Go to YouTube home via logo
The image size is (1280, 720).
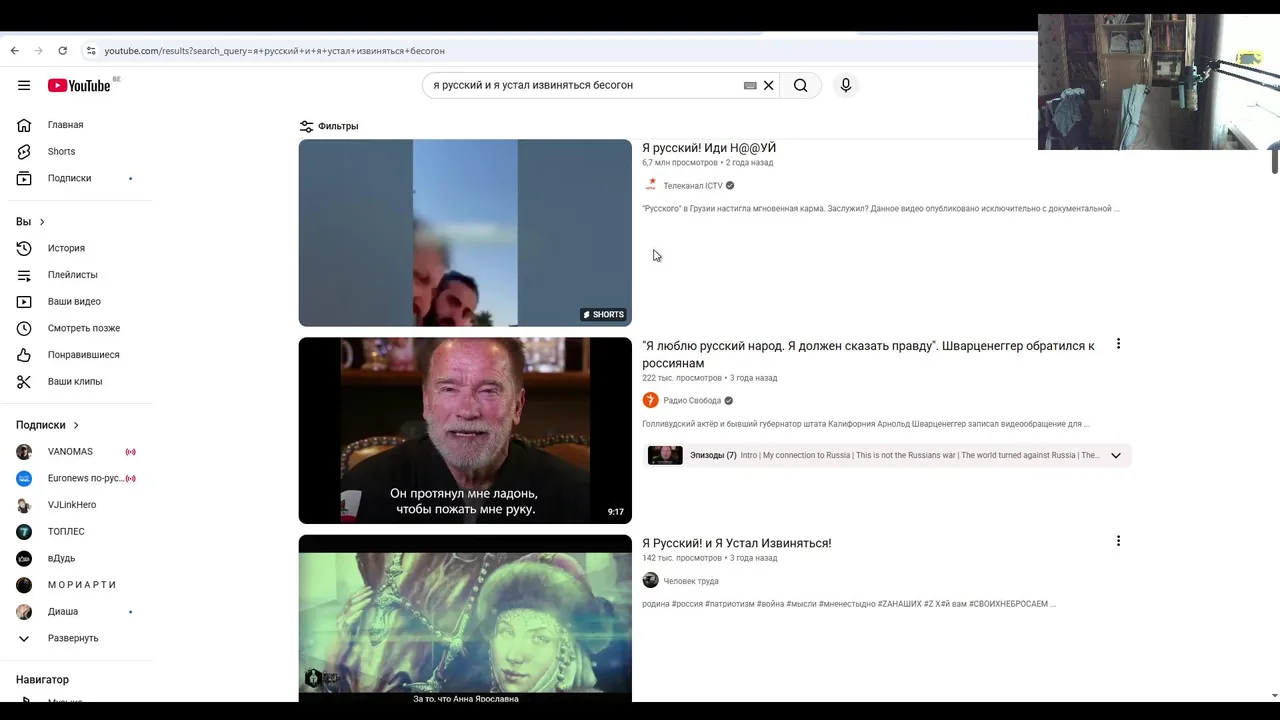[79, 85]
